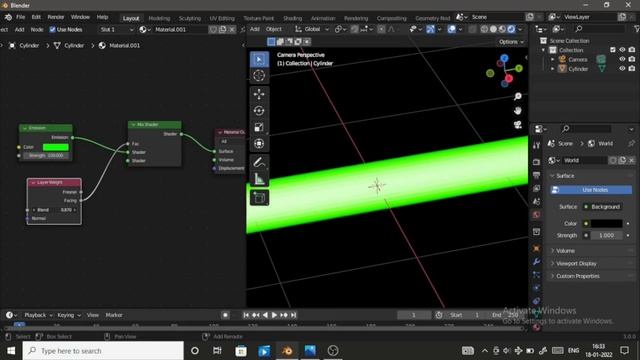This screenshot has height=360, width=640.
Task: Open the Output properties tab icon
Action: [536, 175]
